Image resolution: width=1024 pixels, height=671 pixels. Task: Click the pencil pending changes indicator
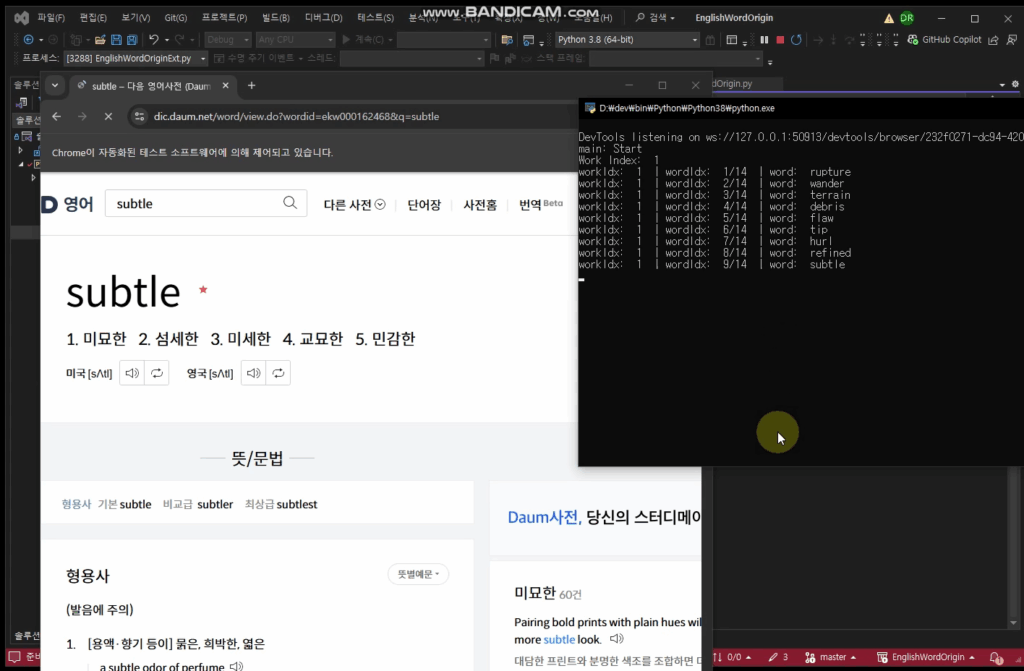778,657
